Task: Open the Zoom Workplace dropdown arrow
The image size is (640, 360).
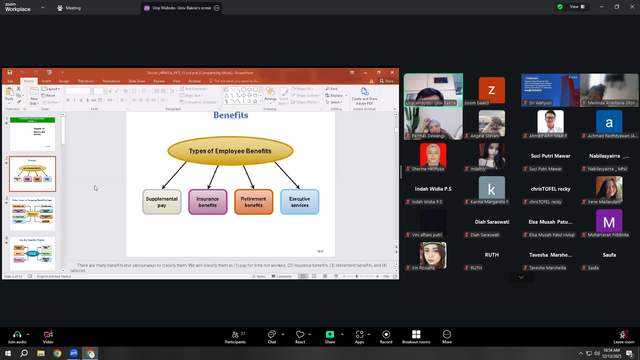Action: 42,7
